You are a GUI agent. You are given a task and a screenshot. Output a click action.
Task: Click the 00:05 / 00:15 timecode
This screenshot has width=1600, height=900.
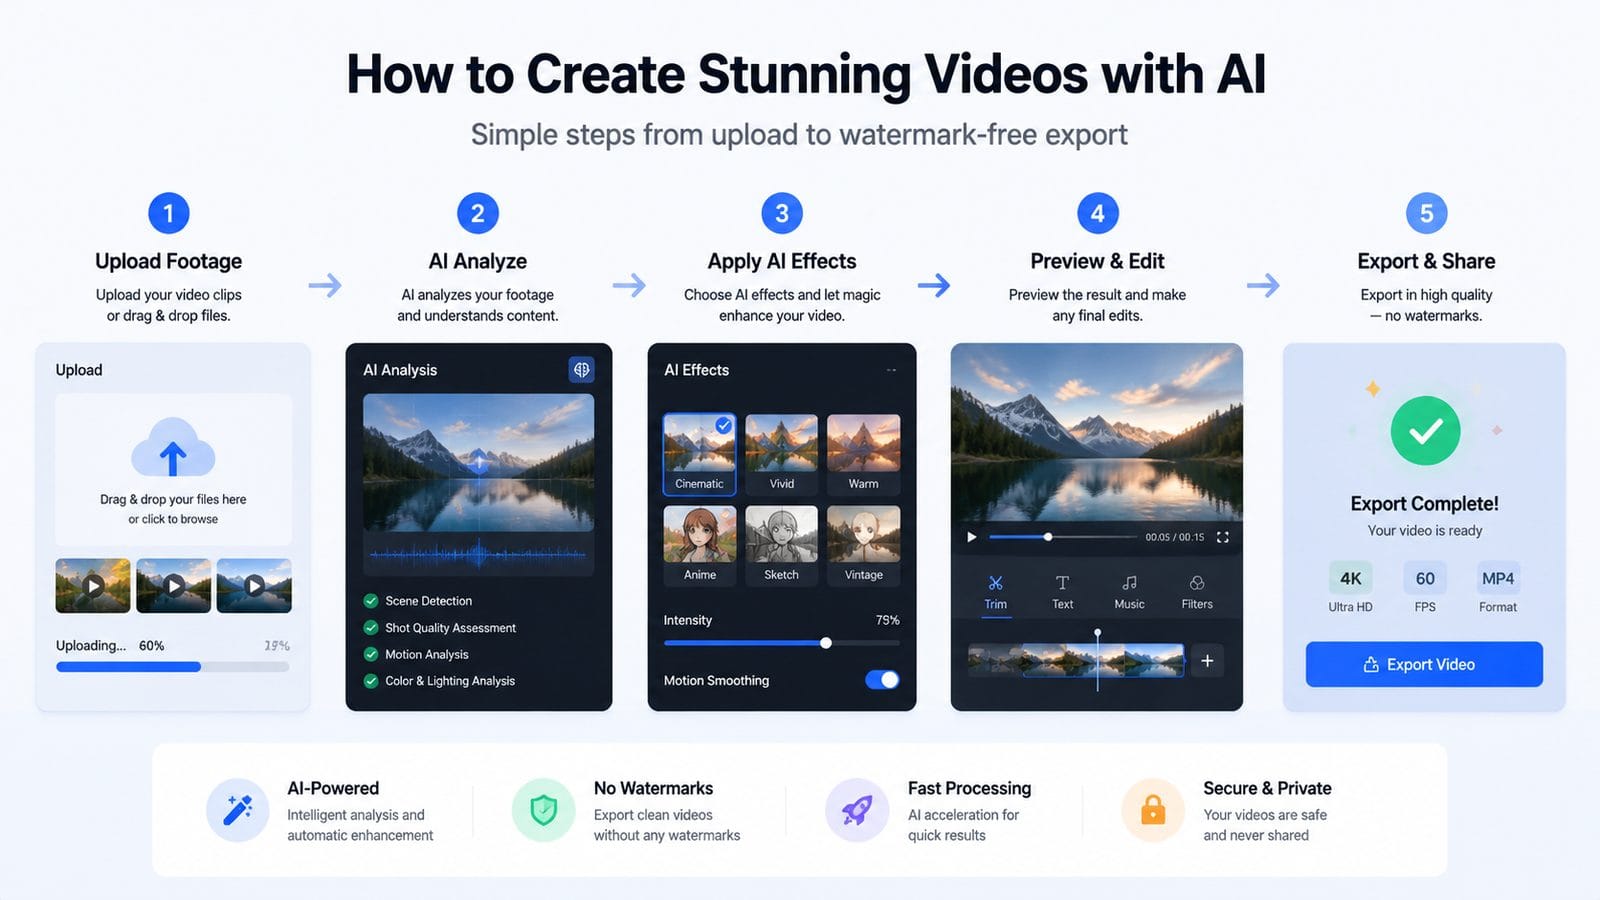tap(1175, 537)
